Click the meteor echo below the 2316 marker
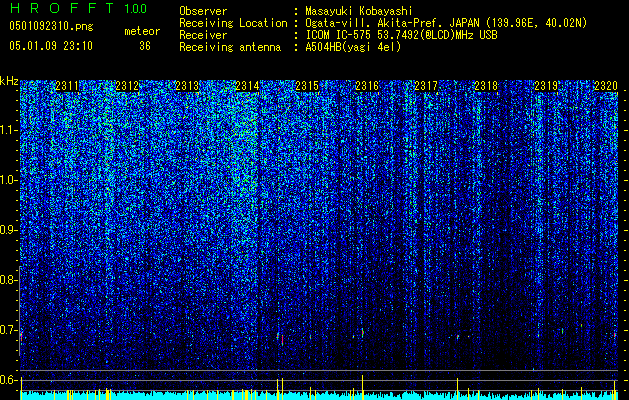629x400 pixels. pyautogui.click(x=363, y=332)
